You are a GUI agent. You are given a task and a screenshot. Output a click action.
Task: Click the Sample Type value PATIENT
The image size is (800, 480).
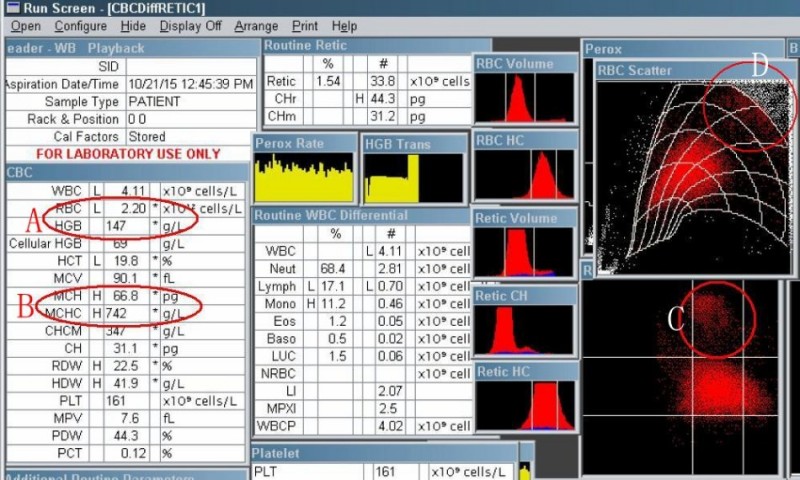pos(154,102)
